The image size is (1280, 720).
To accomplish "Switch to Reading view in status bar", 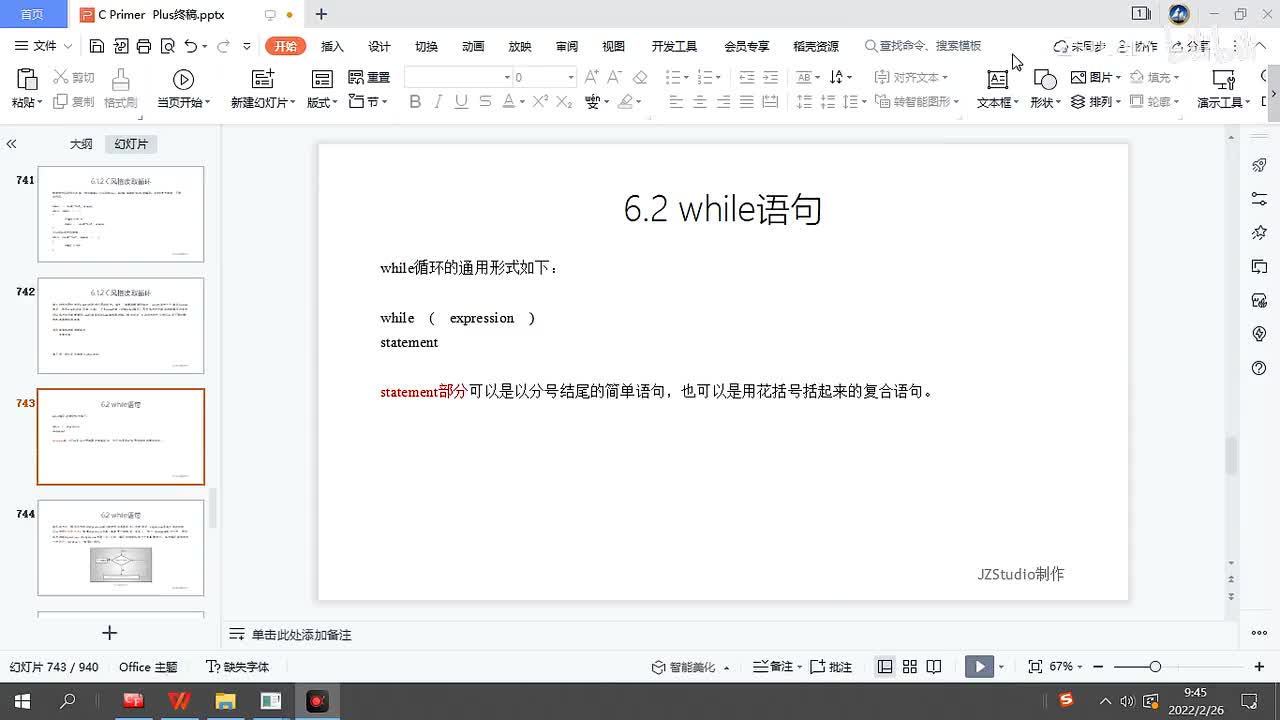I will 934,667.
